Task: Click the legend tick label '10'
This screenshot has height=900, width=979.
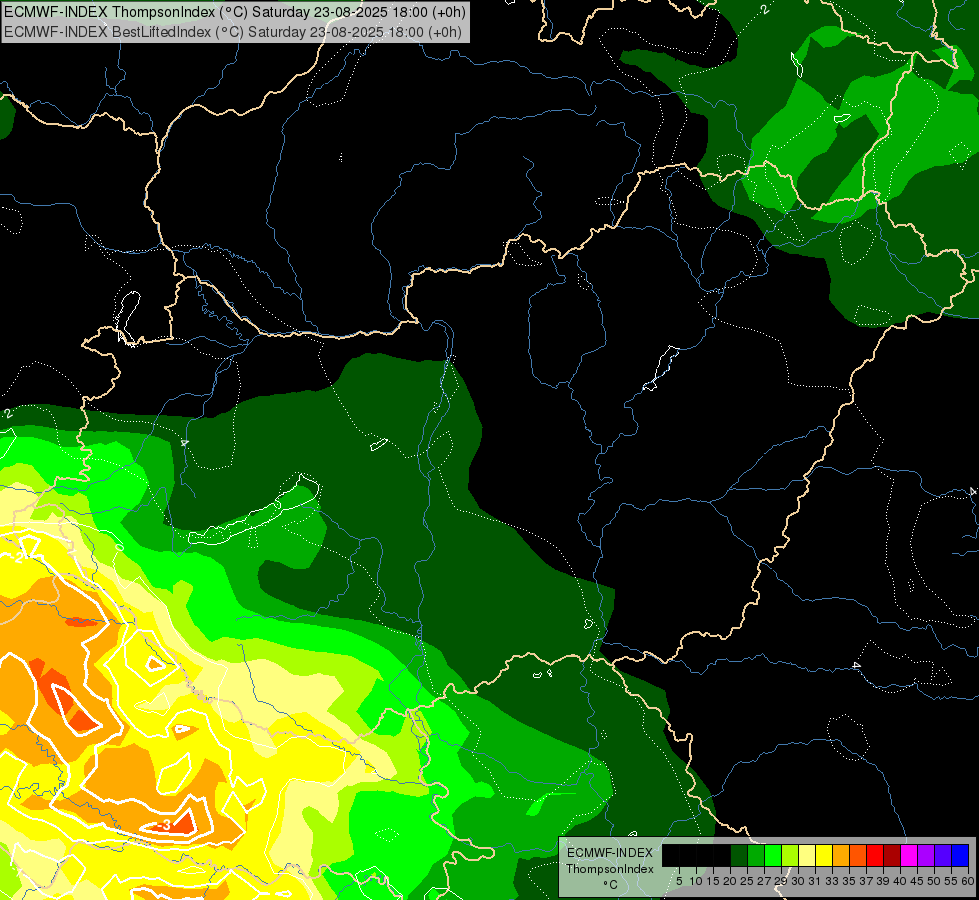Action: (696, 881)
